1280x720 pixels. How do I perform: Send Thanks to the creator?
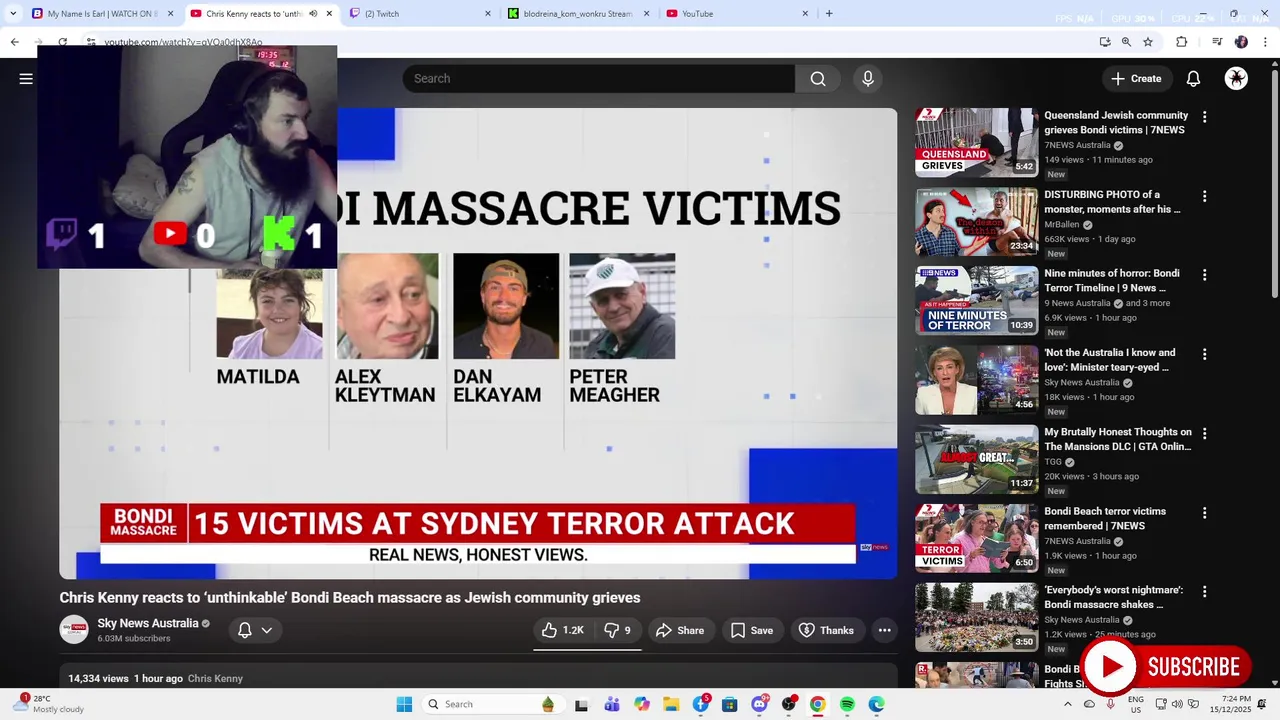point(826,630)
